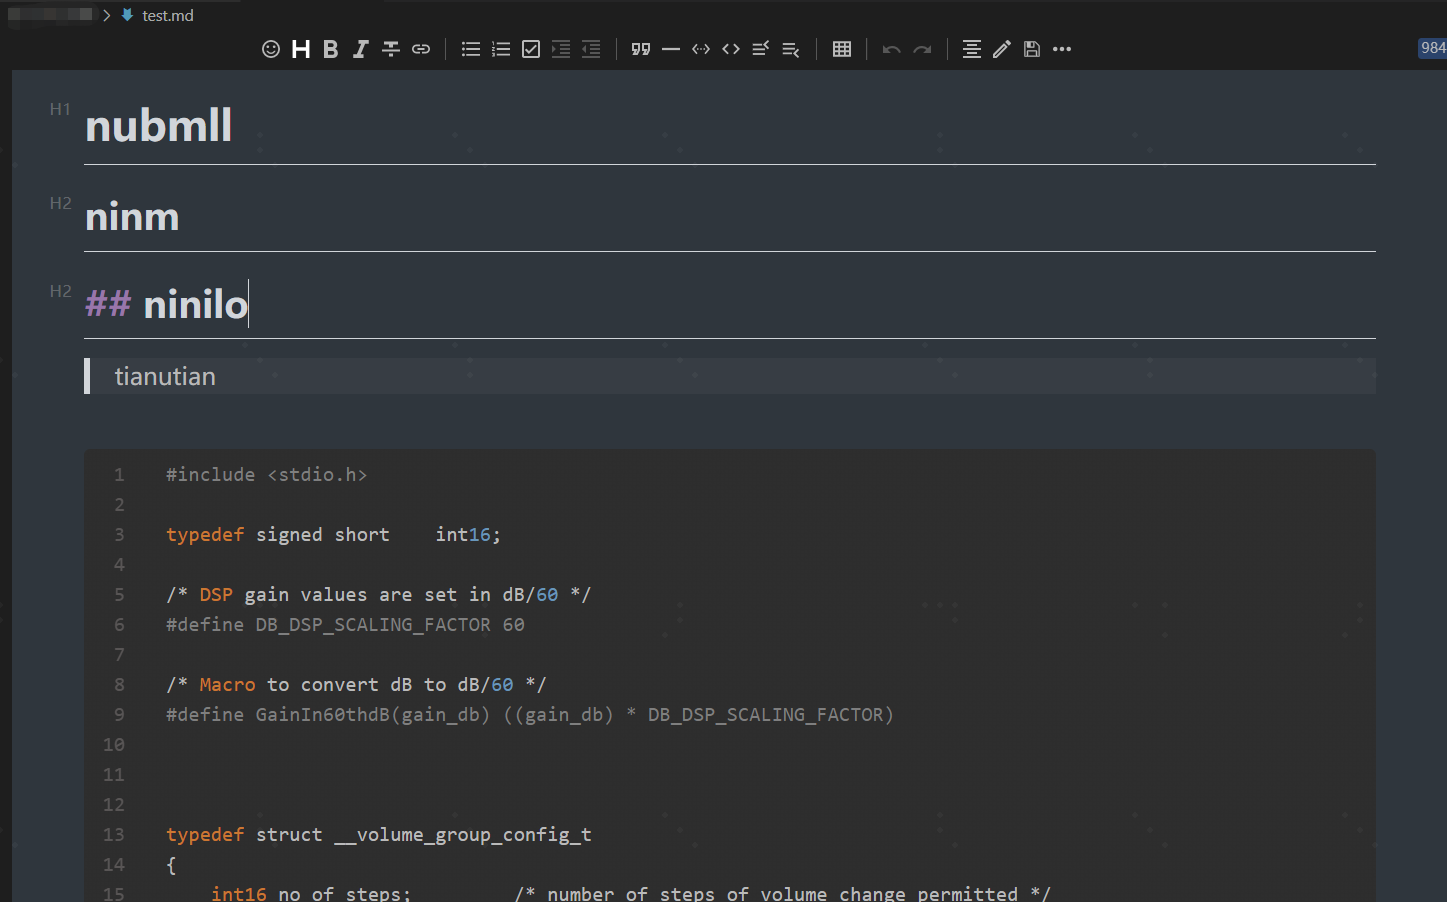Viewport: 1447px width, 902px height.
Task: Click the Macro to convert dB comment
Action: pyautogui.click(x=356, y=684)
